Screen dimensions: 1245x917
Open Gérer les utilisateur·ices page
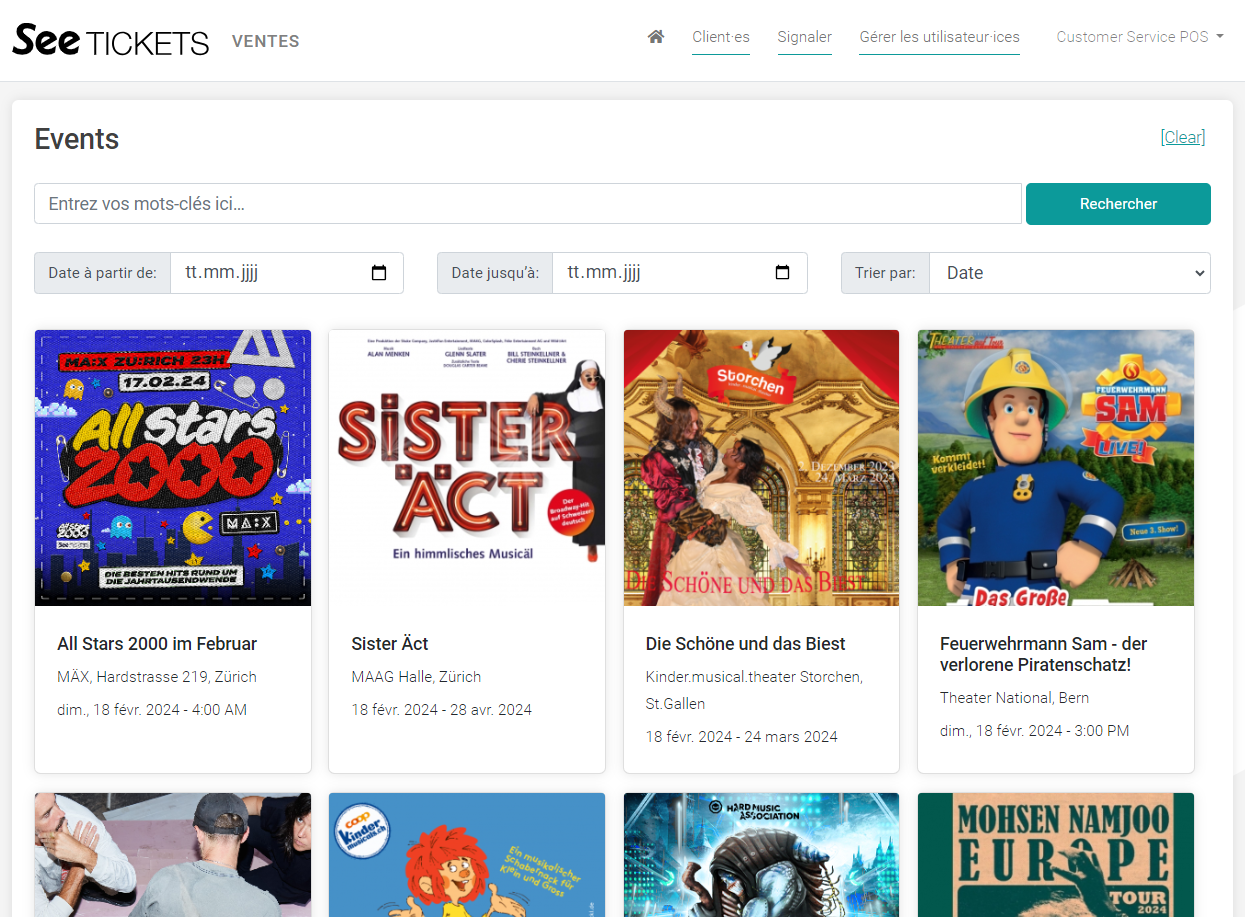click(x=939, y=37)
